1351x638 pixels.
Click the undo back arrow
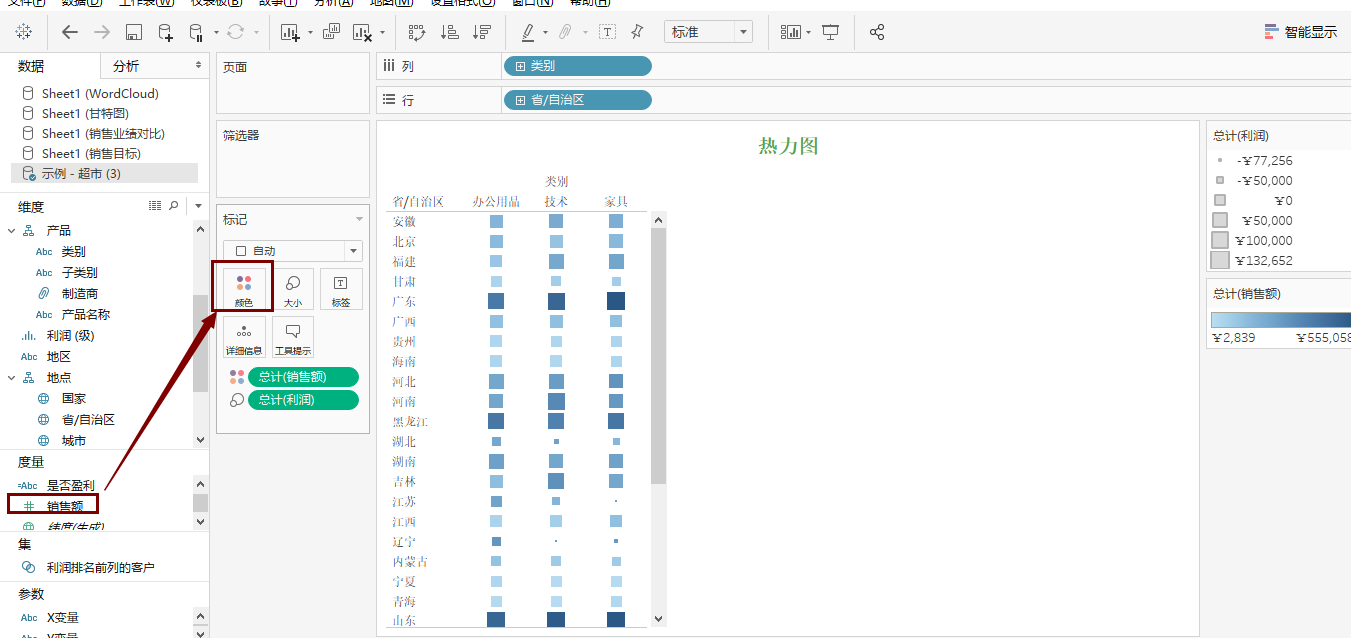70,32
